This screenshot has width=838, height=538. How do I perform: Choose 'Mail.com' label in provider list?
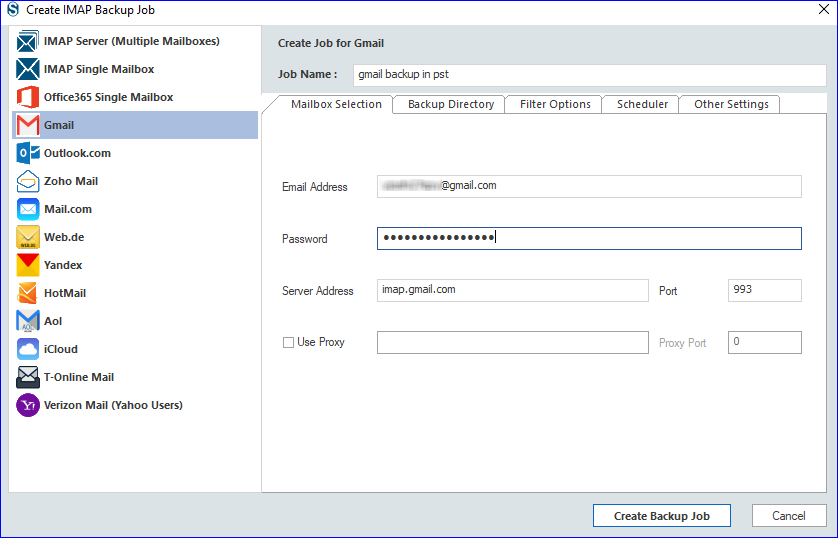pyautogui.click(x=68, y=209)
